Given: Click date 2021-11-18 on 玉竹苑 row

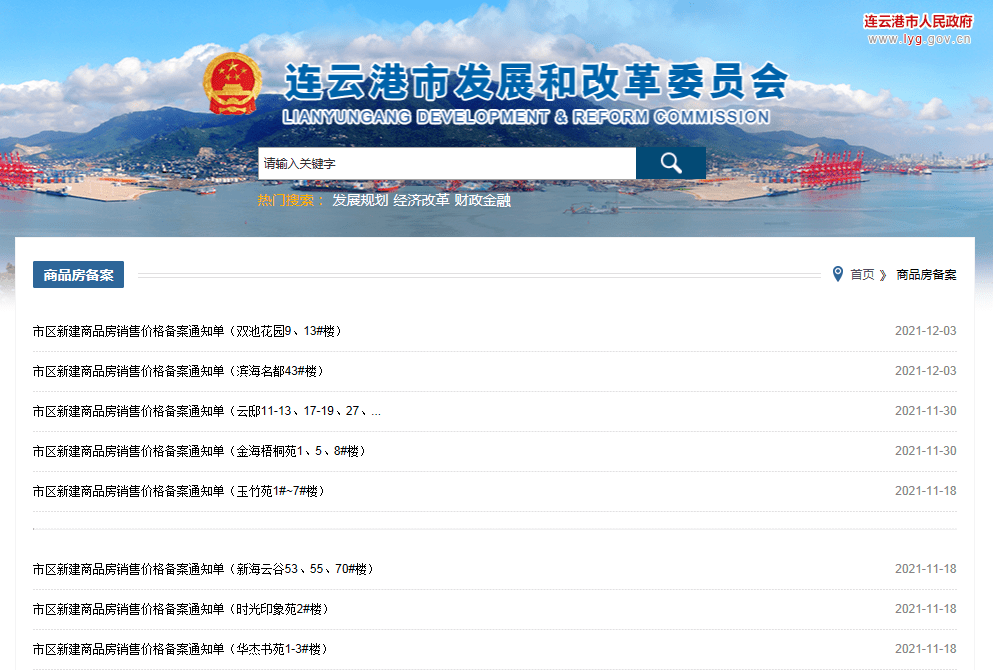Looking at the screenshot, I should tap(925, 490).
